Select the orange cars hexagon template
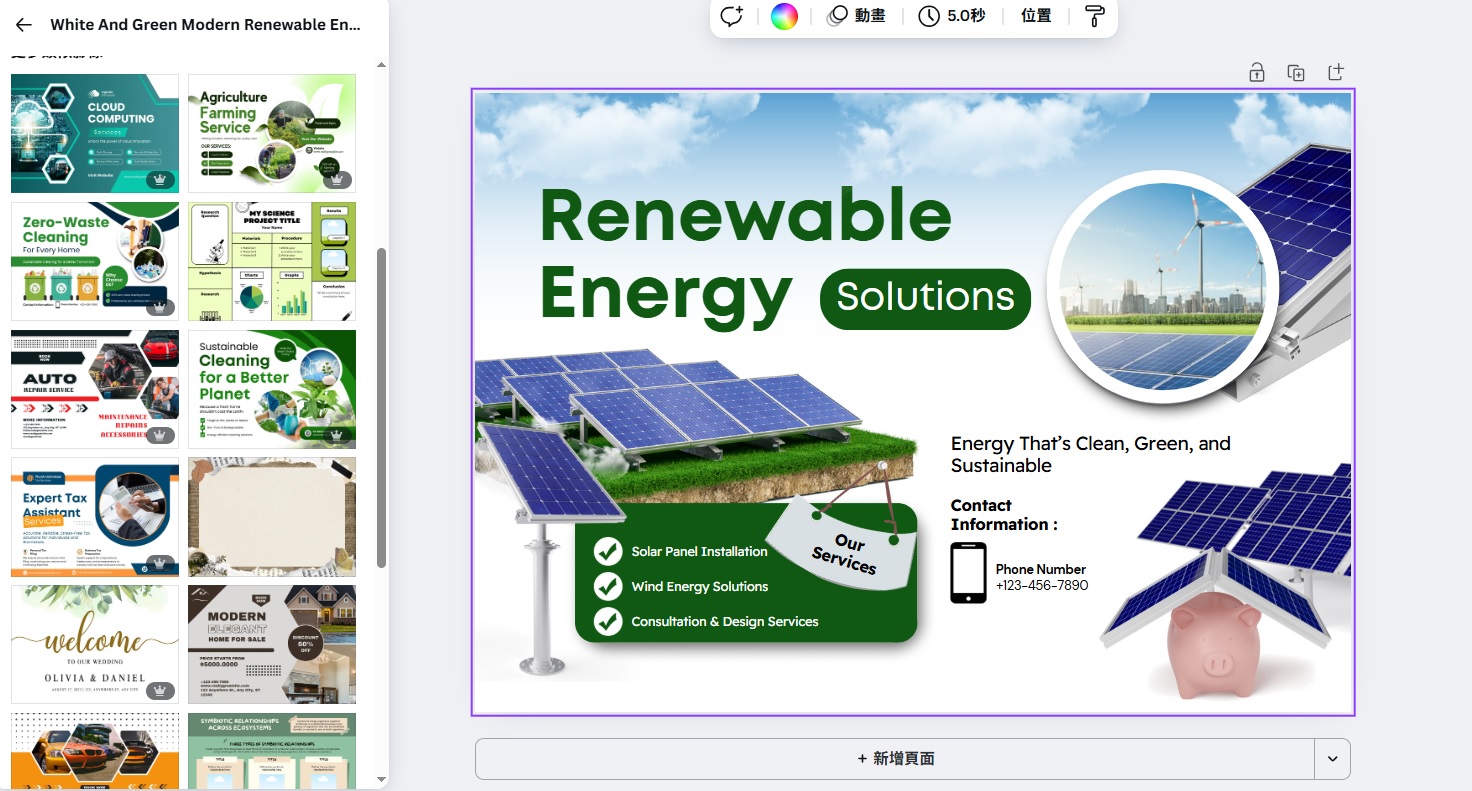Viewport: 1472px width, 791px height. point(95,751)
